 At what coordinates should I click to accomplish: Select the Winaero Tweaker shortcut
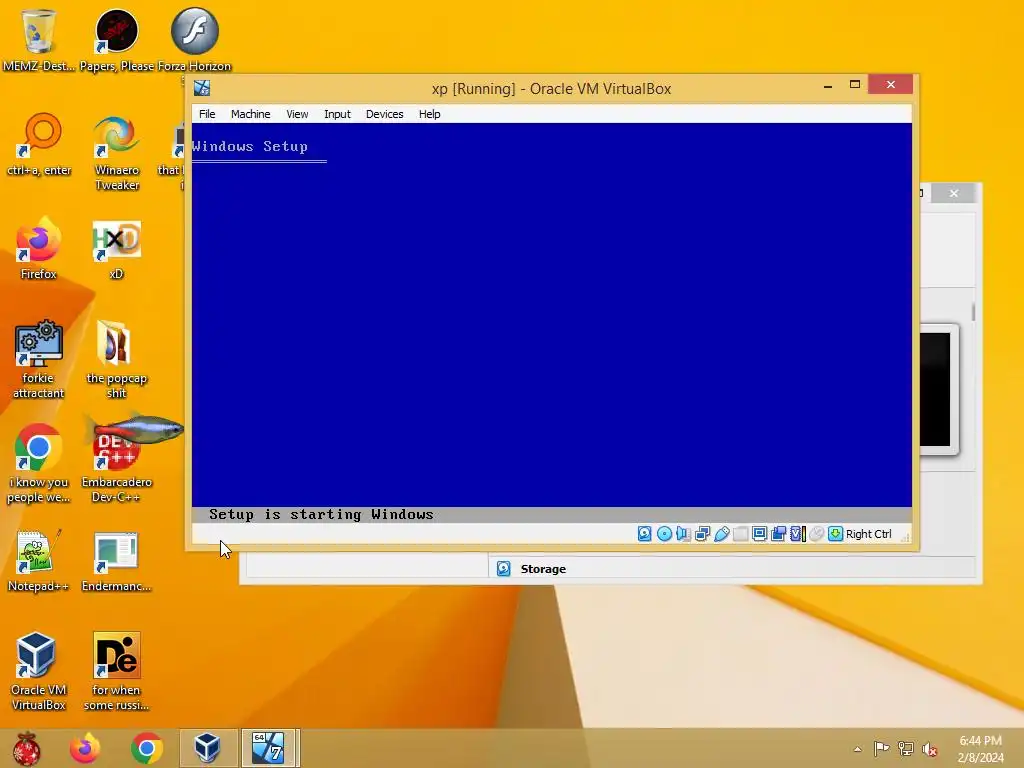click(x=117, y=153)
